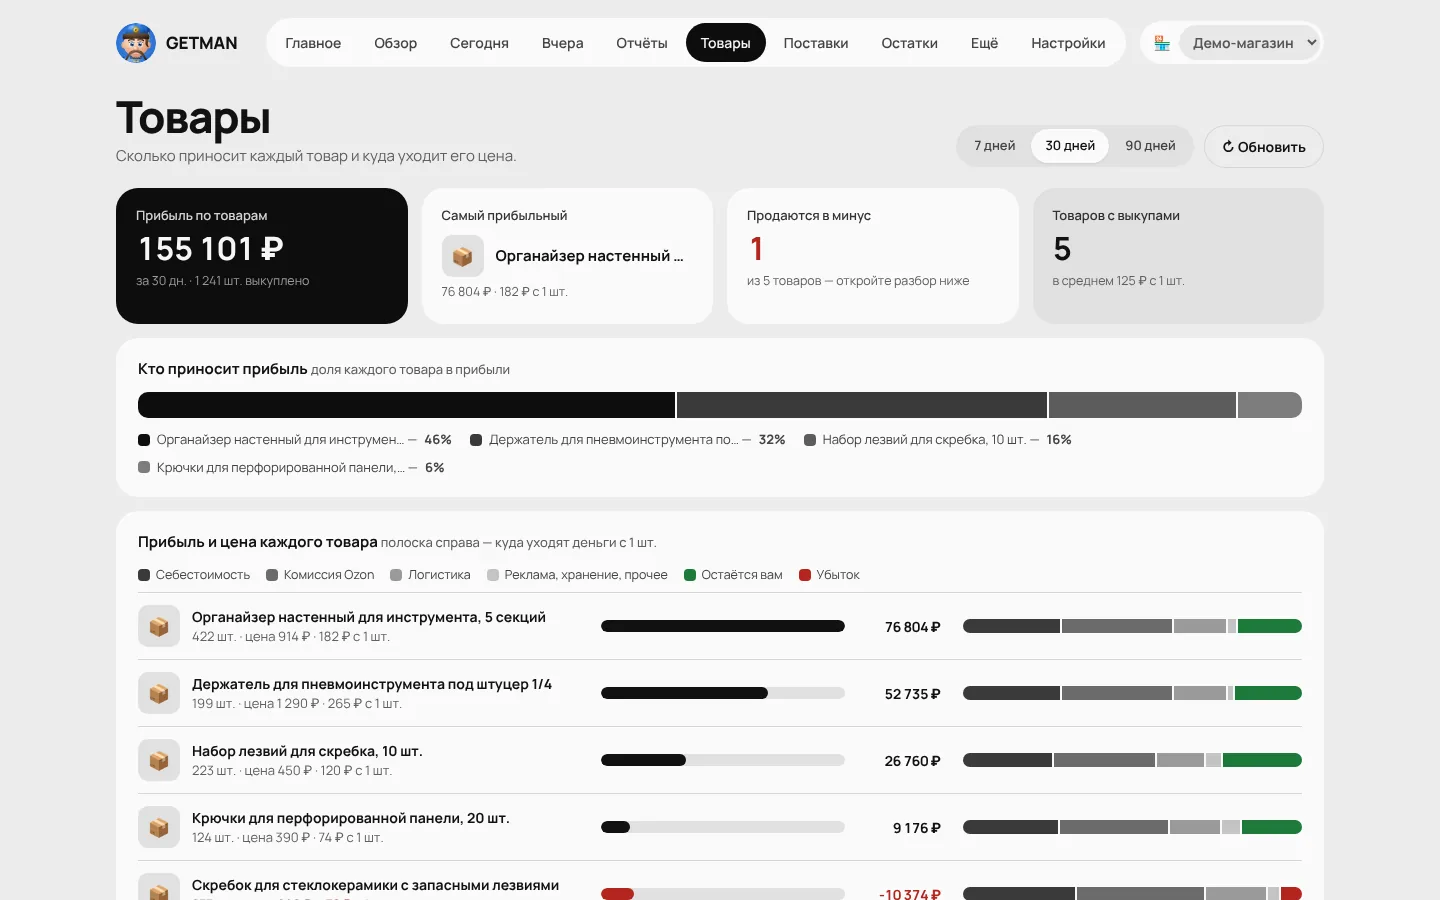
Task: Open the Вчера tab
Action: [x=562, y=43]
